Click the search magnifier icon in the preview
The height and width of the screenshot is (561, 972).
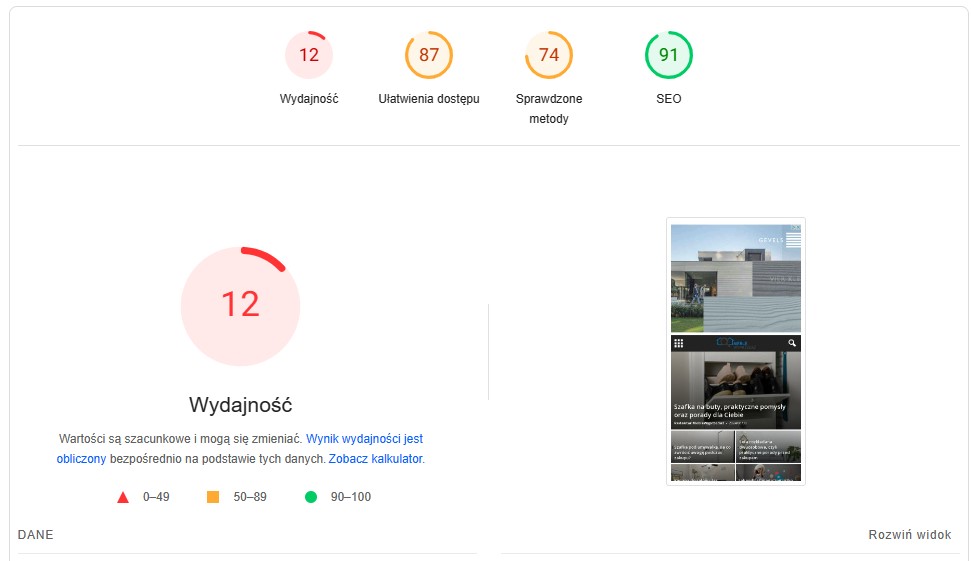(x=792, y=343)
